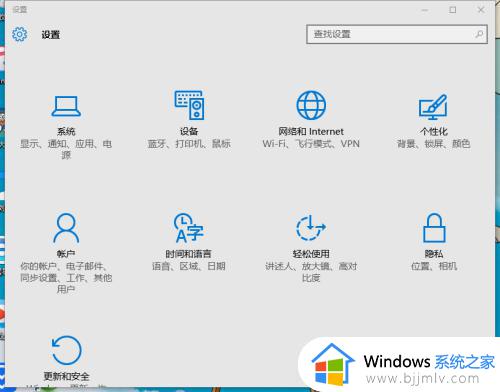Maximize the Settings window
This screenshot has width=500, height=392.
click(453, 10)
